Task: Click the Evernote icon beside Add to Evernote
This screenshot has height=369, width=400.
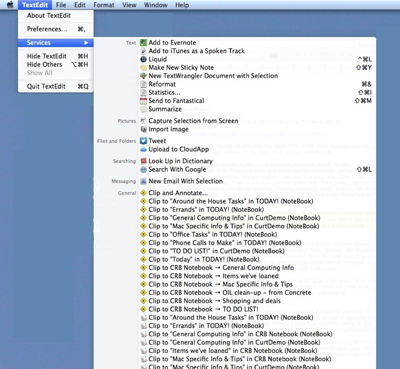Action: (x=143, y=42)
